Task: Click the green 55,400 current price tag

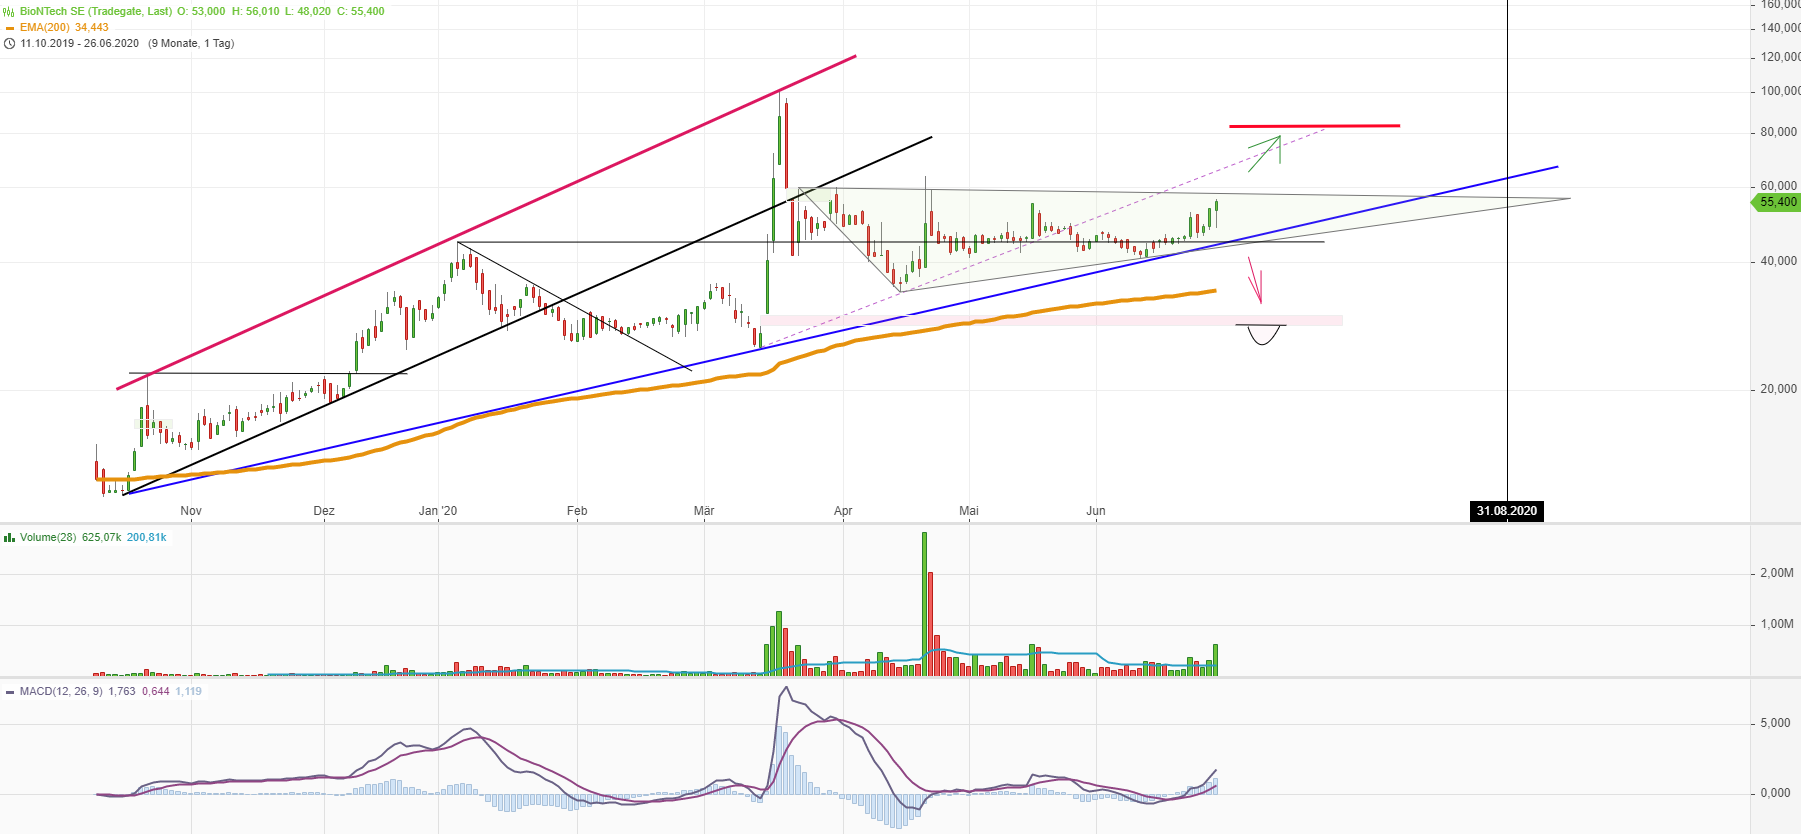Action: pos(1776,202)
